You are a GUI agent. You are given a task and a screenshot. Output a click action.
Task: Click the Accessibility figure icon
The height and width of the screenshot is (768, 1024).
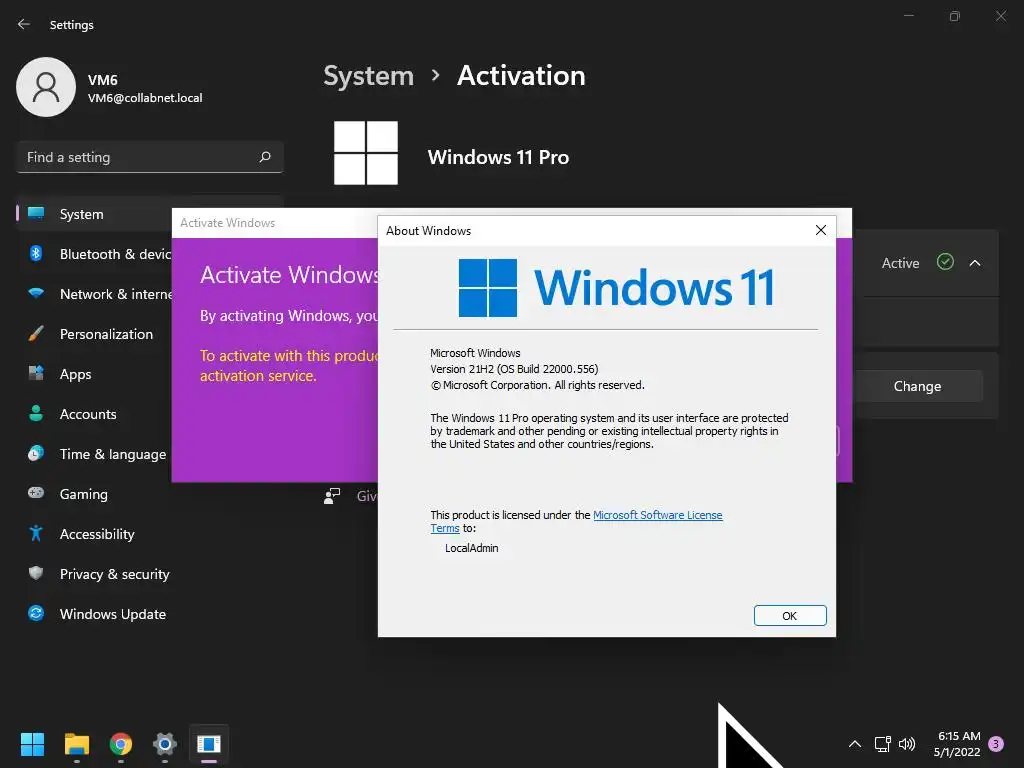click(x=36, y=533)
